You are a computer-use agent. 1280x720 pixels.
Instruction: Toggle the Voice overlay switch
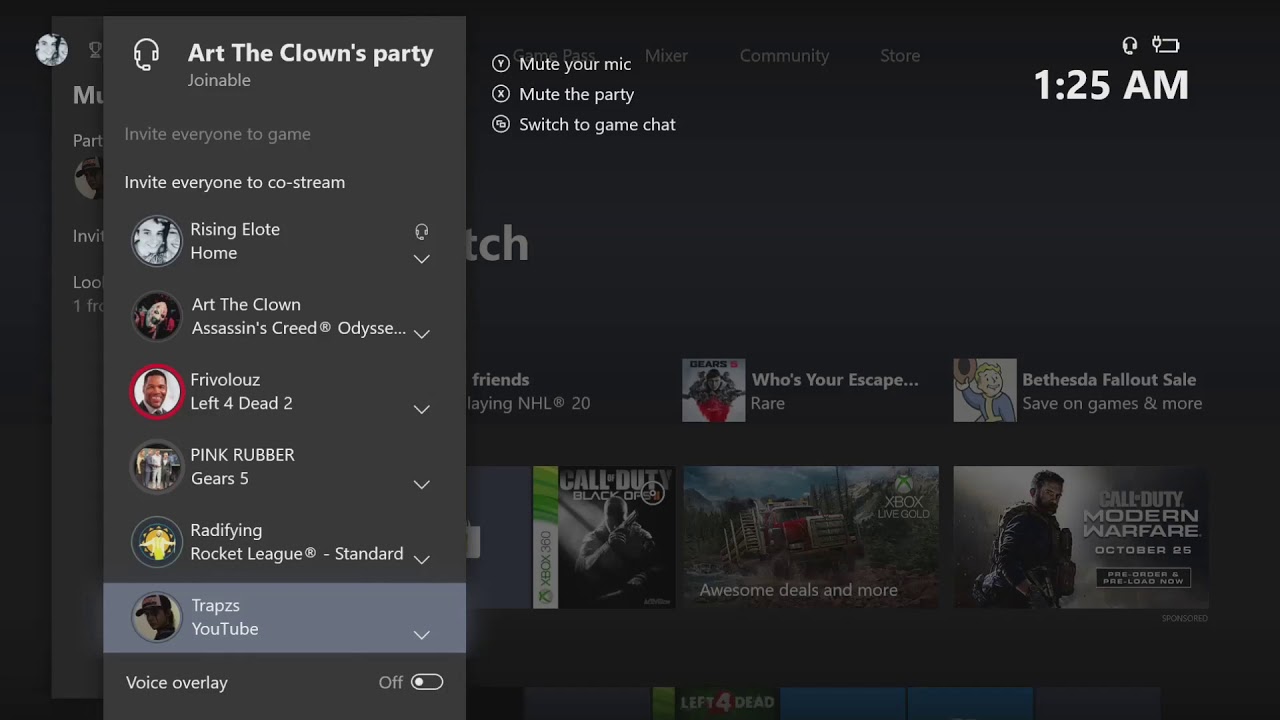tap(427, 682)
